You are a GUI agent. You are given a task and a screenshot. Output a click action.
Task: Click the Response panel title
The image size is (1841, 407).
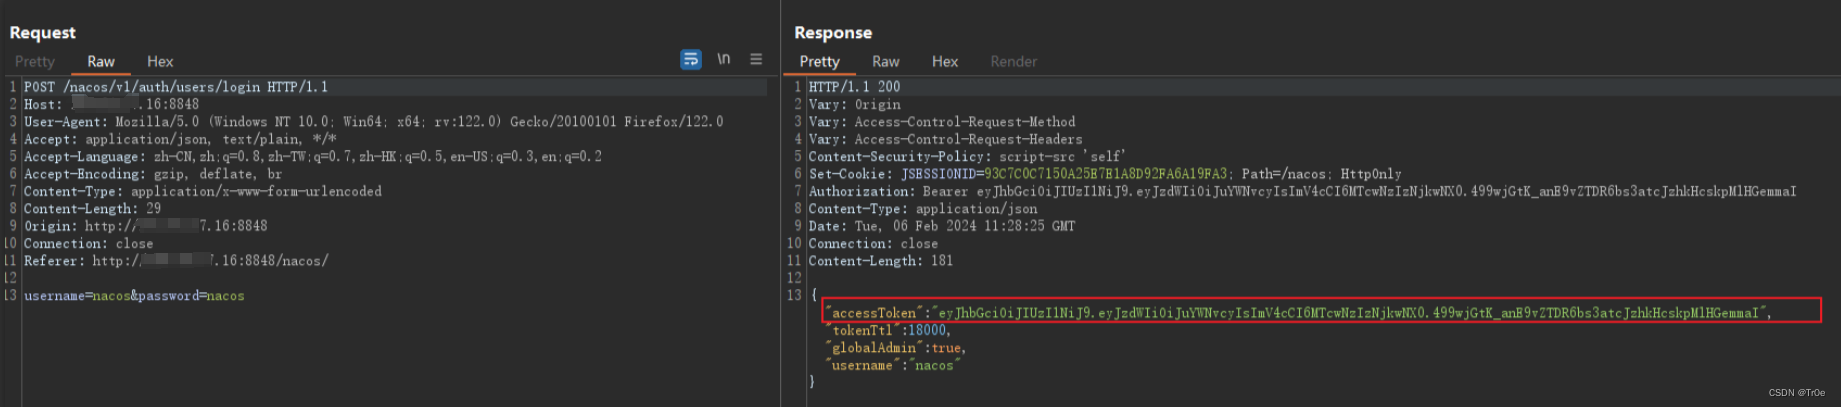833,33
